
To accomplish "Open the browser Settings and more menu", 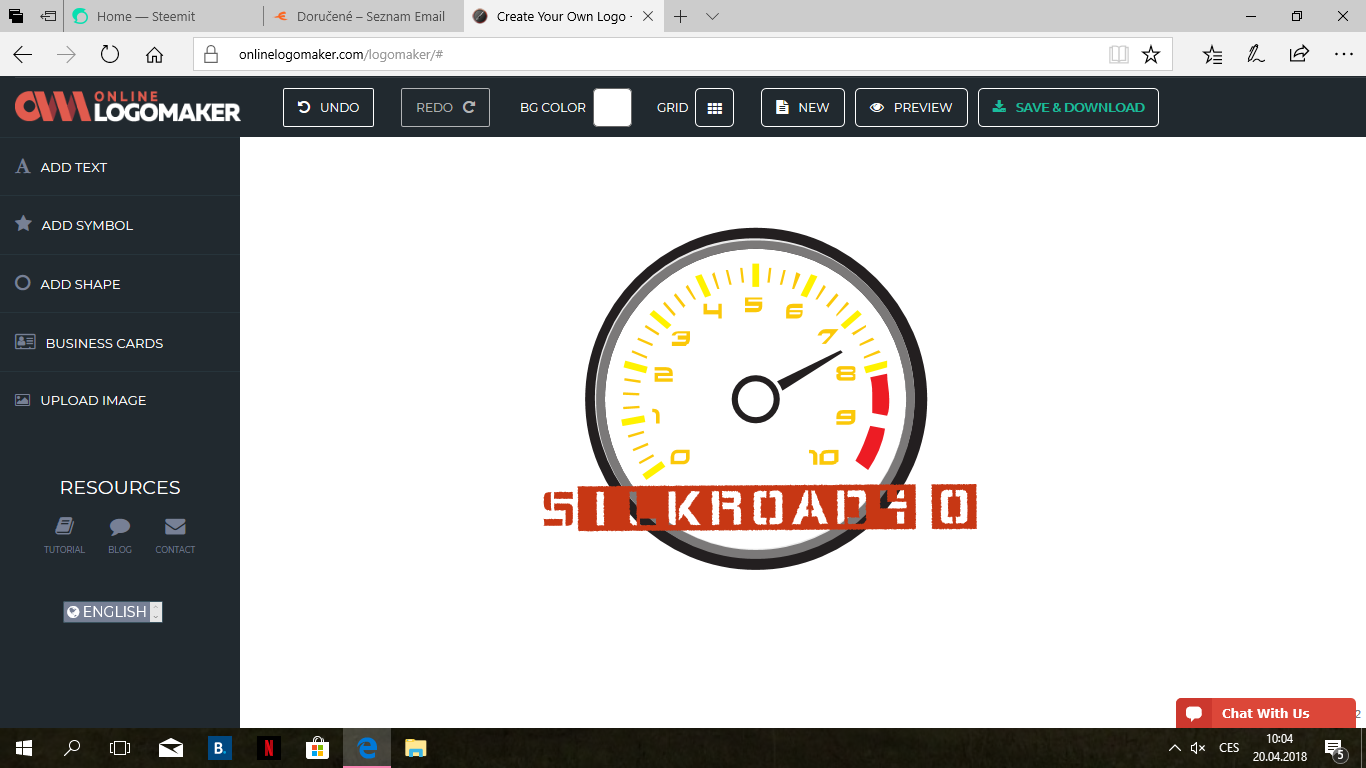I will (1343, 55).
